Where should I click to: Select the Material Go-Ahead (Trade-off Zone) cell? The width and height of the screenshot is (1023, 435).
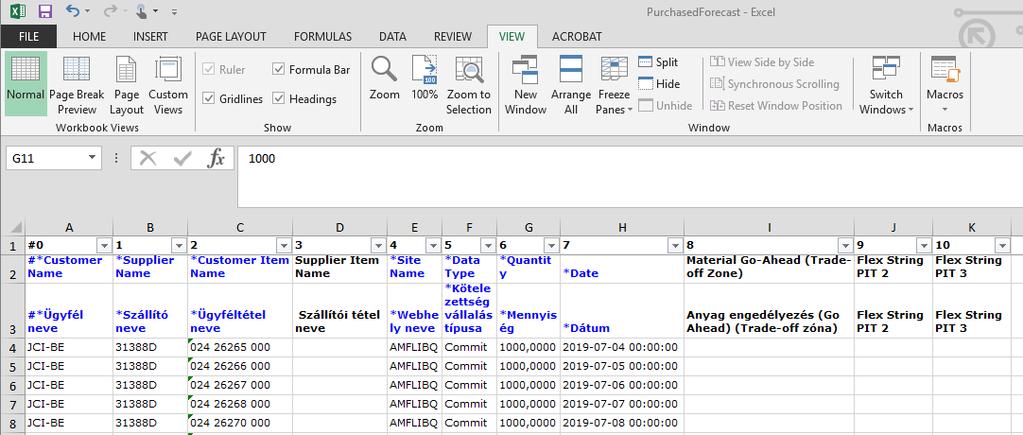point(769,269)
